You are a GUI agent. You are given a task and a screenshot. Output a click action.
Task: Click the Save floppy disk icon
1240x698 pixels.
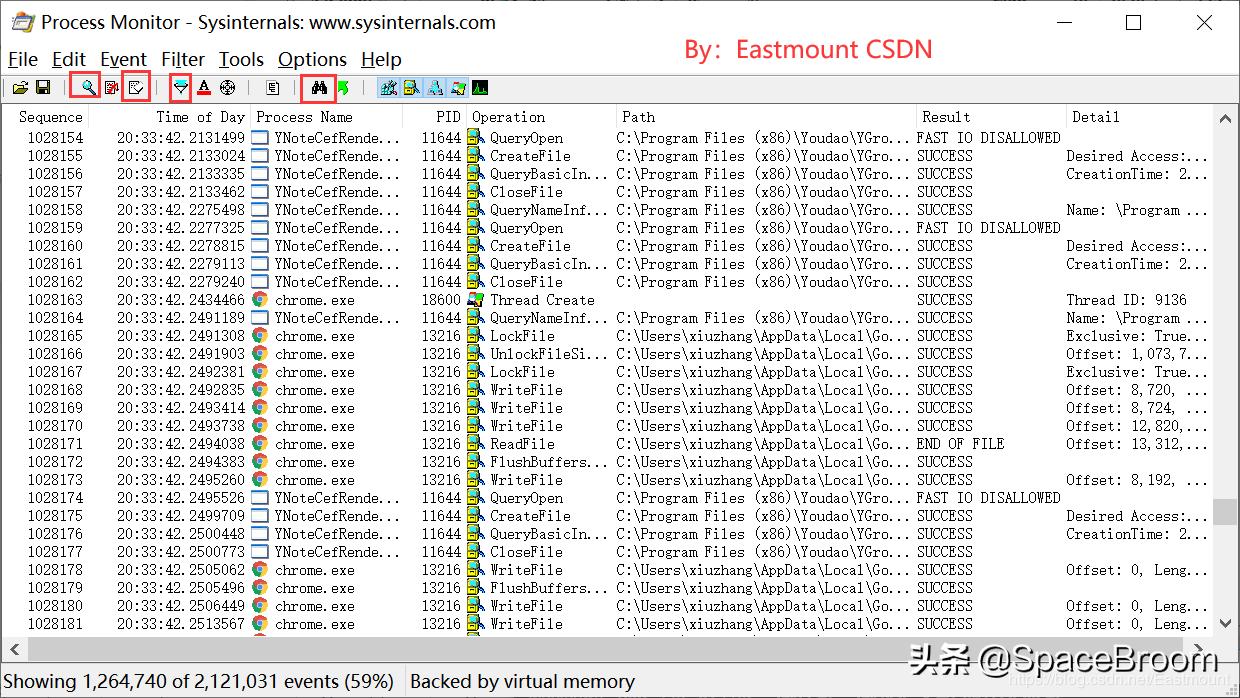pos(43,88)
